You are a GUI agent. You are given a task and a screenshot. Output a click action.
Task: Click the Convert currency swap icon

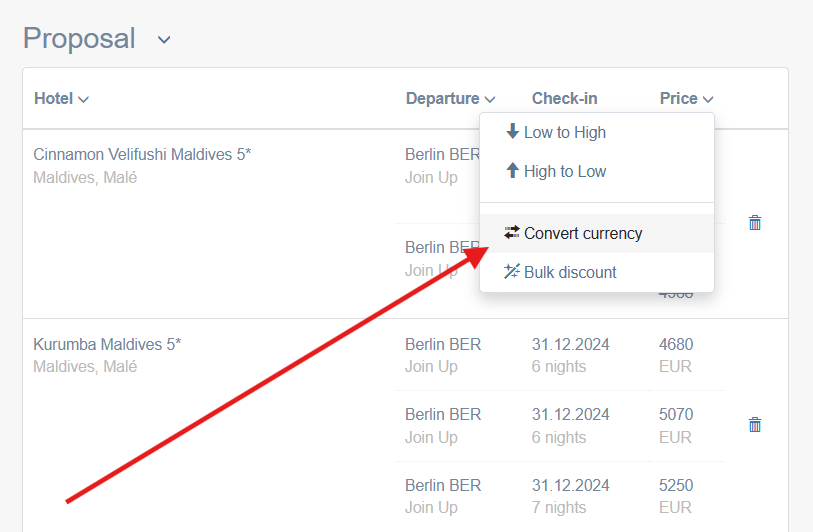[512, 233]
